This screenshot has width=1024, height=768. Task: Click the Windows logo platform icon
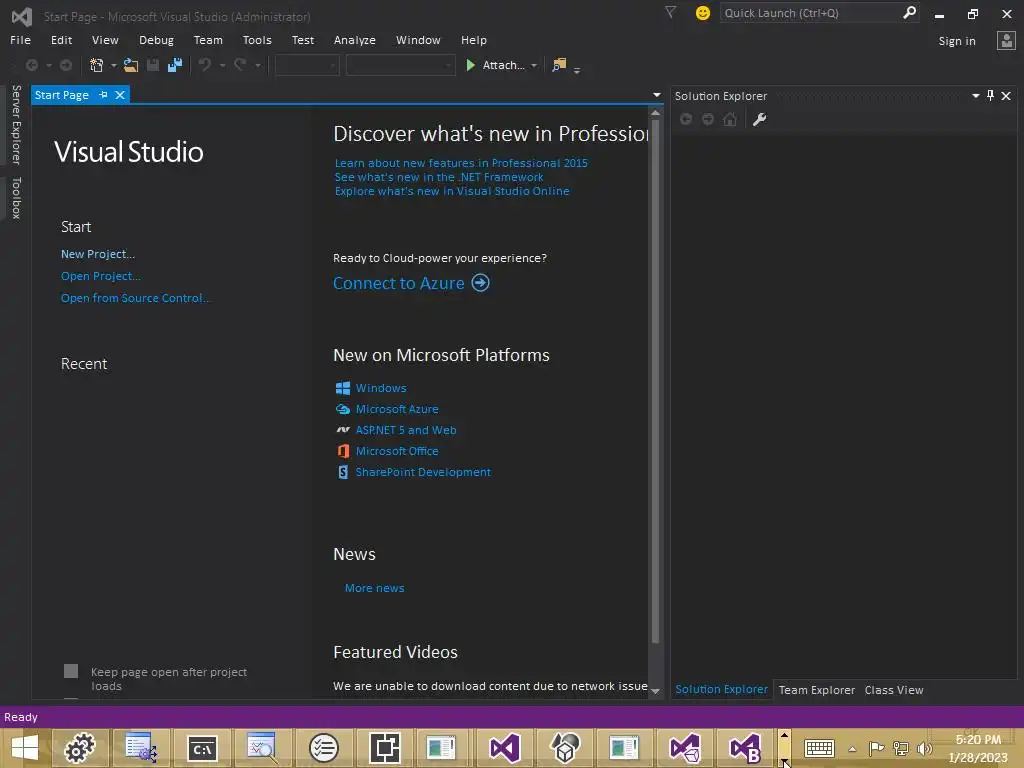point(343,388)
